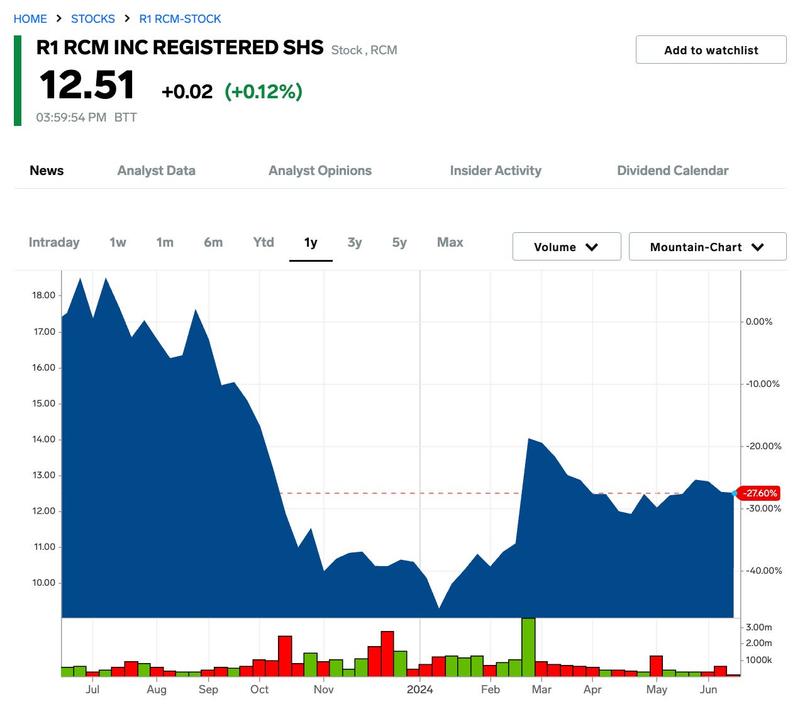The height and width of the screenshot is (706, 800).
Task: Click the -40.00% axis label
Action: pyautogui.click(x=764, y=571)
